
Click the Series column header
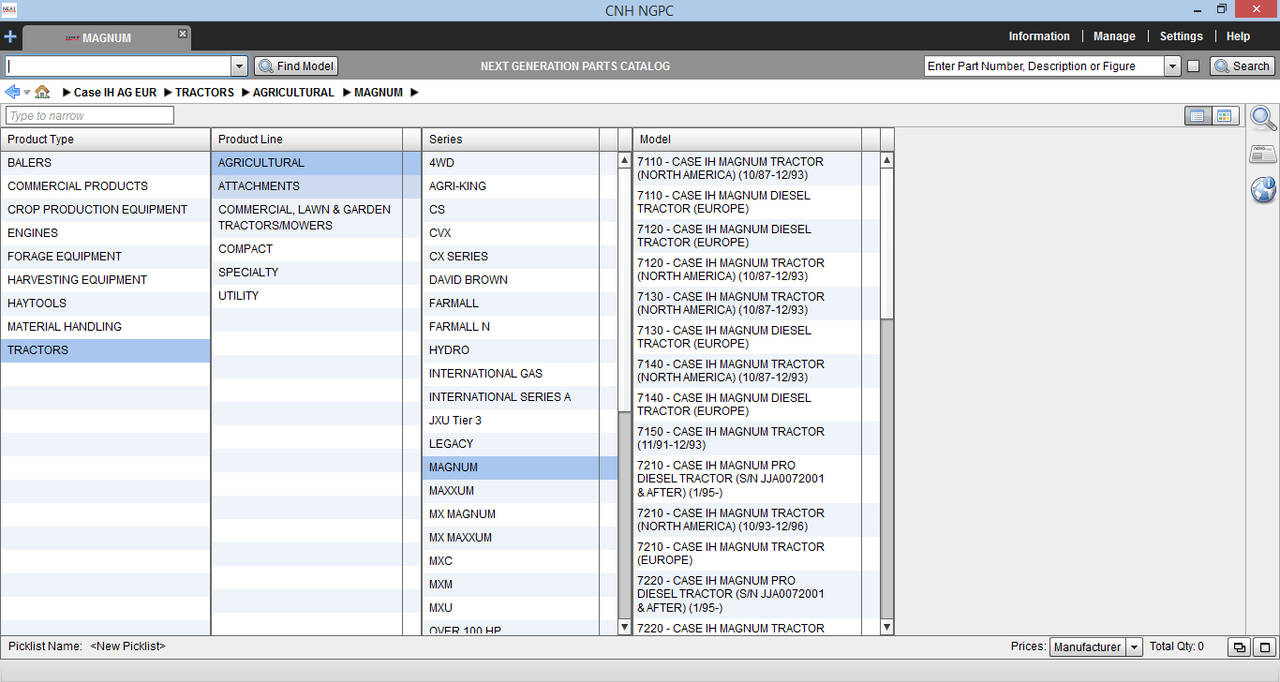tap(510, 140)
